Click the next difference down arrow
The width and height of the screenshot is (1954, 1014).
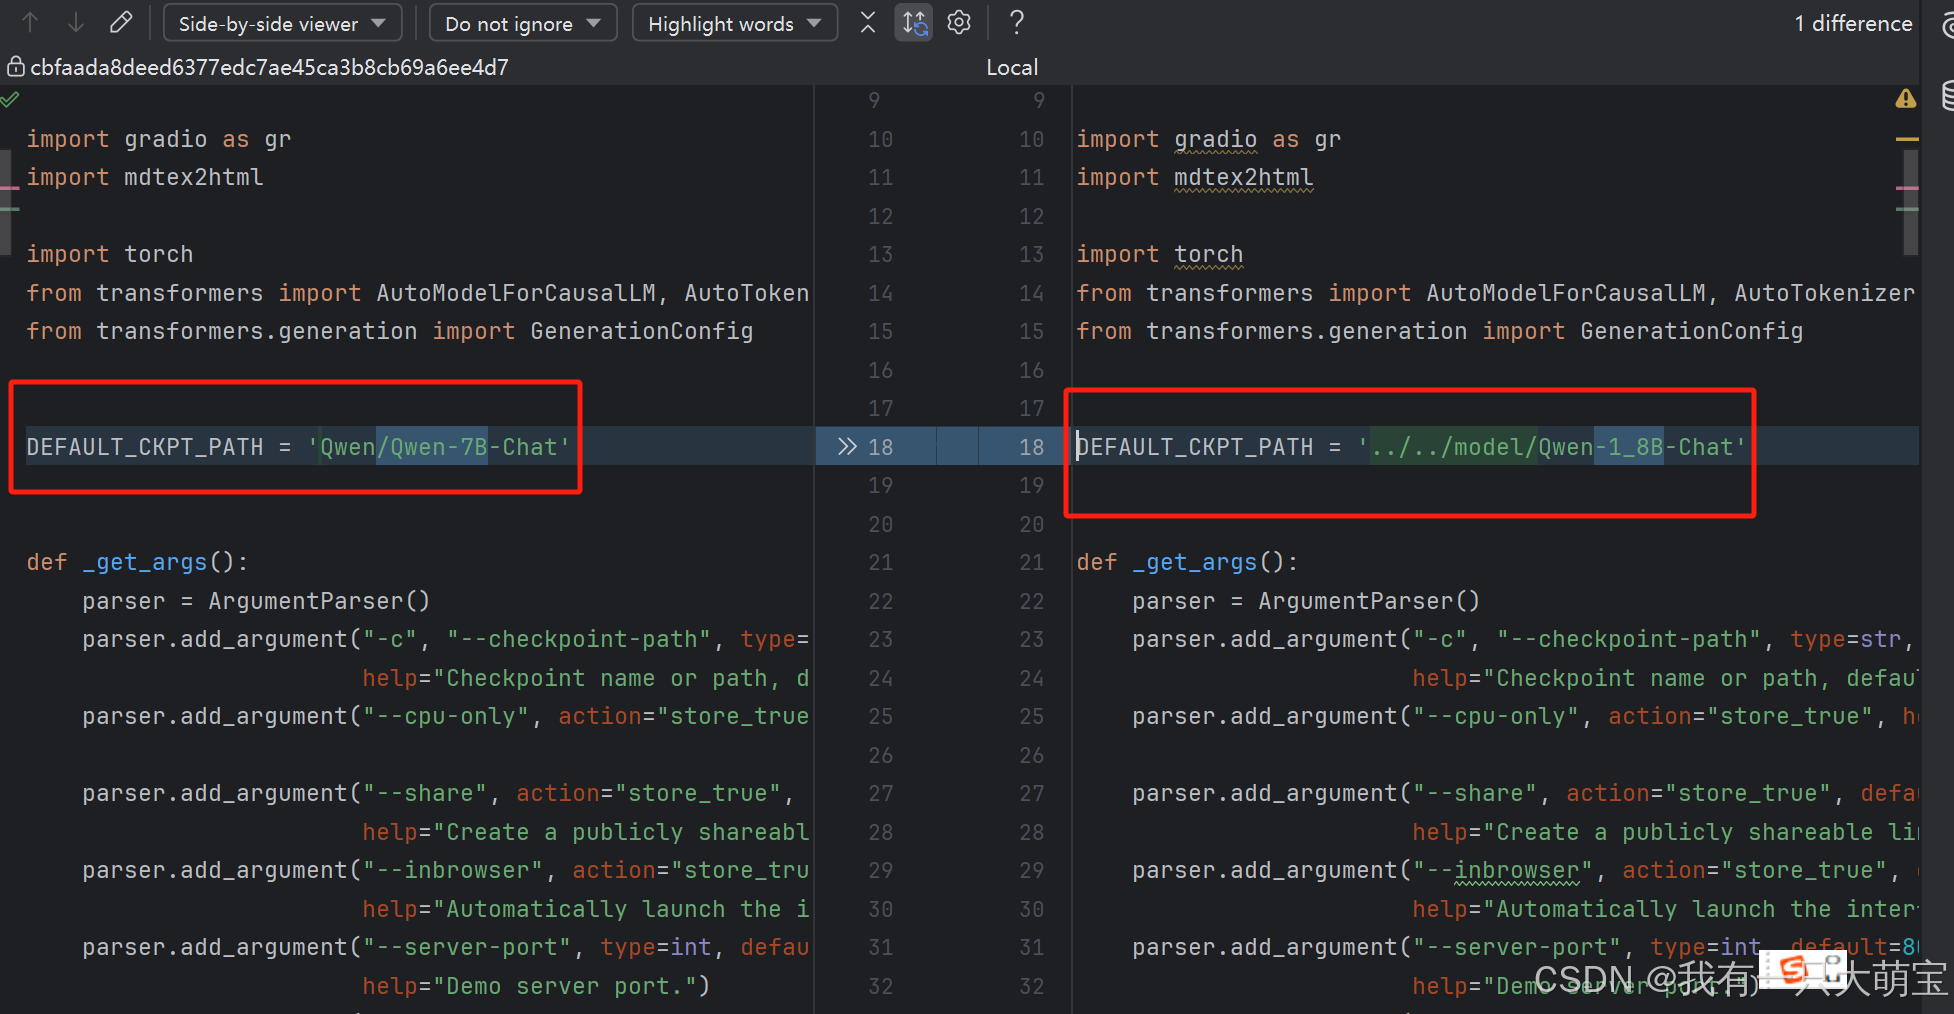pos(75,22)
